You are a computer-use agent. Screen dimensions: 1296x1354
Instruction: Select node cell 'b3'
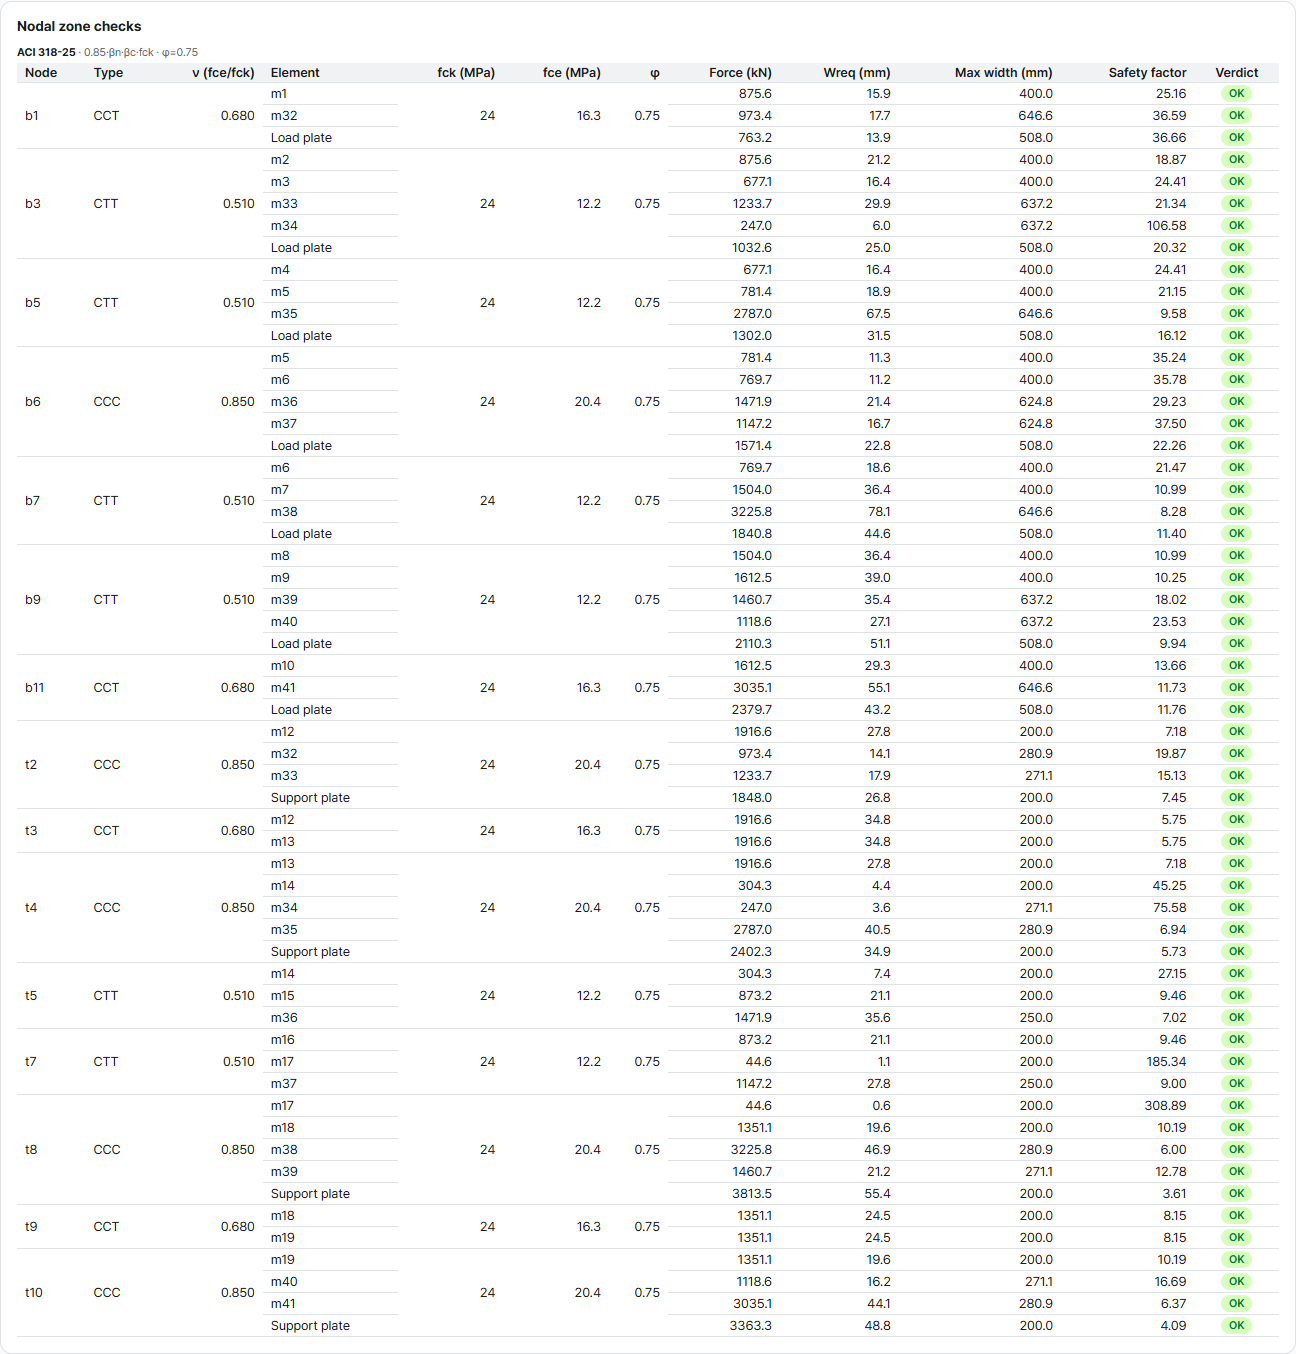(x=33, y=203)
